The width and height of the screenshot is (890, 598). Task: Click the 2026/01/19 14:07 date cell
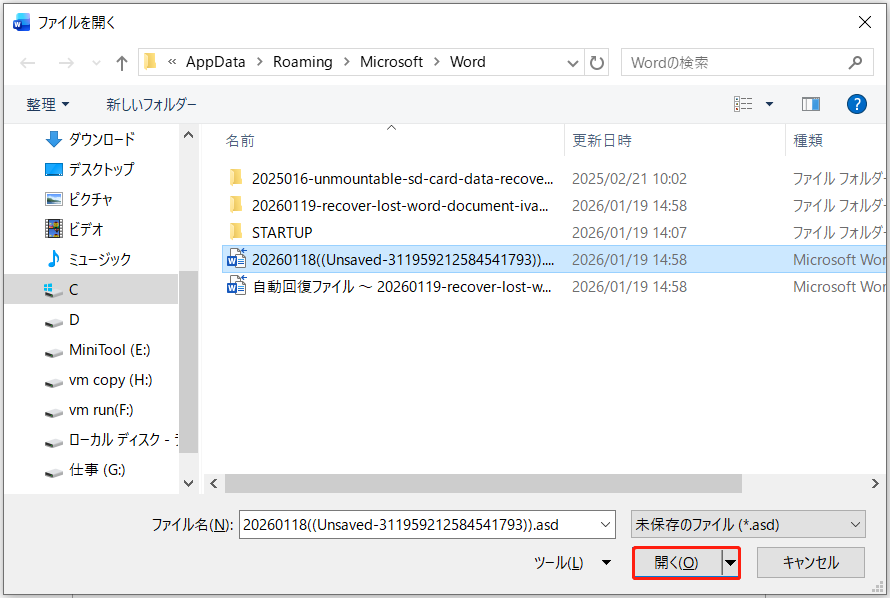629,233
